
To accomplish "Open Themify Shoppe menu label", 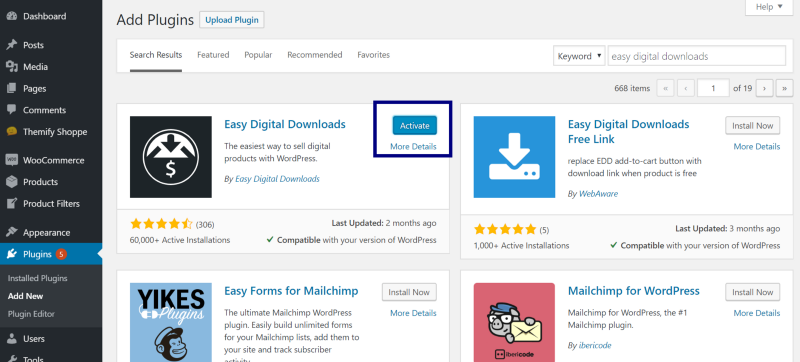I will coord(55,132).
